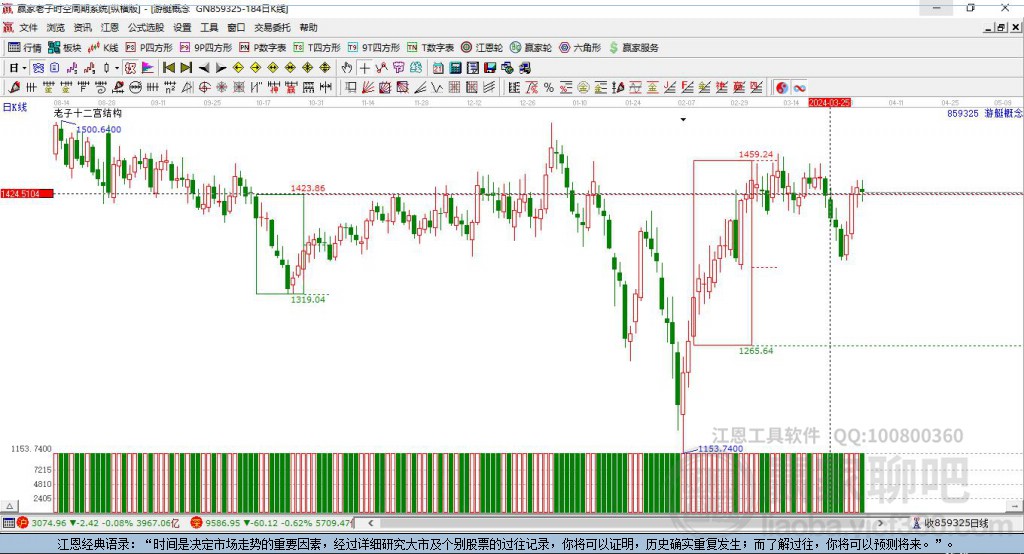Viewport: 1024px width, 554px height.
Task: Click the 1459.24 box price label
Action: (756, 155)
